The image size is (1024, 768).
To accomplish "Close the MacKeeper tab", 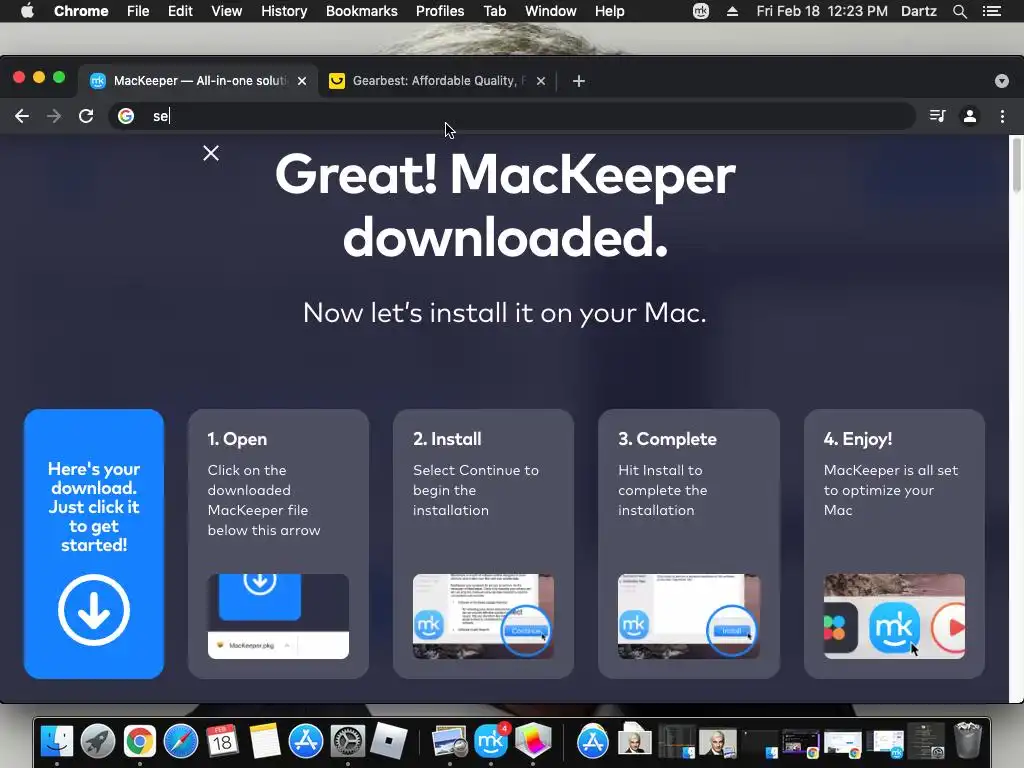I will click(302, 81).
